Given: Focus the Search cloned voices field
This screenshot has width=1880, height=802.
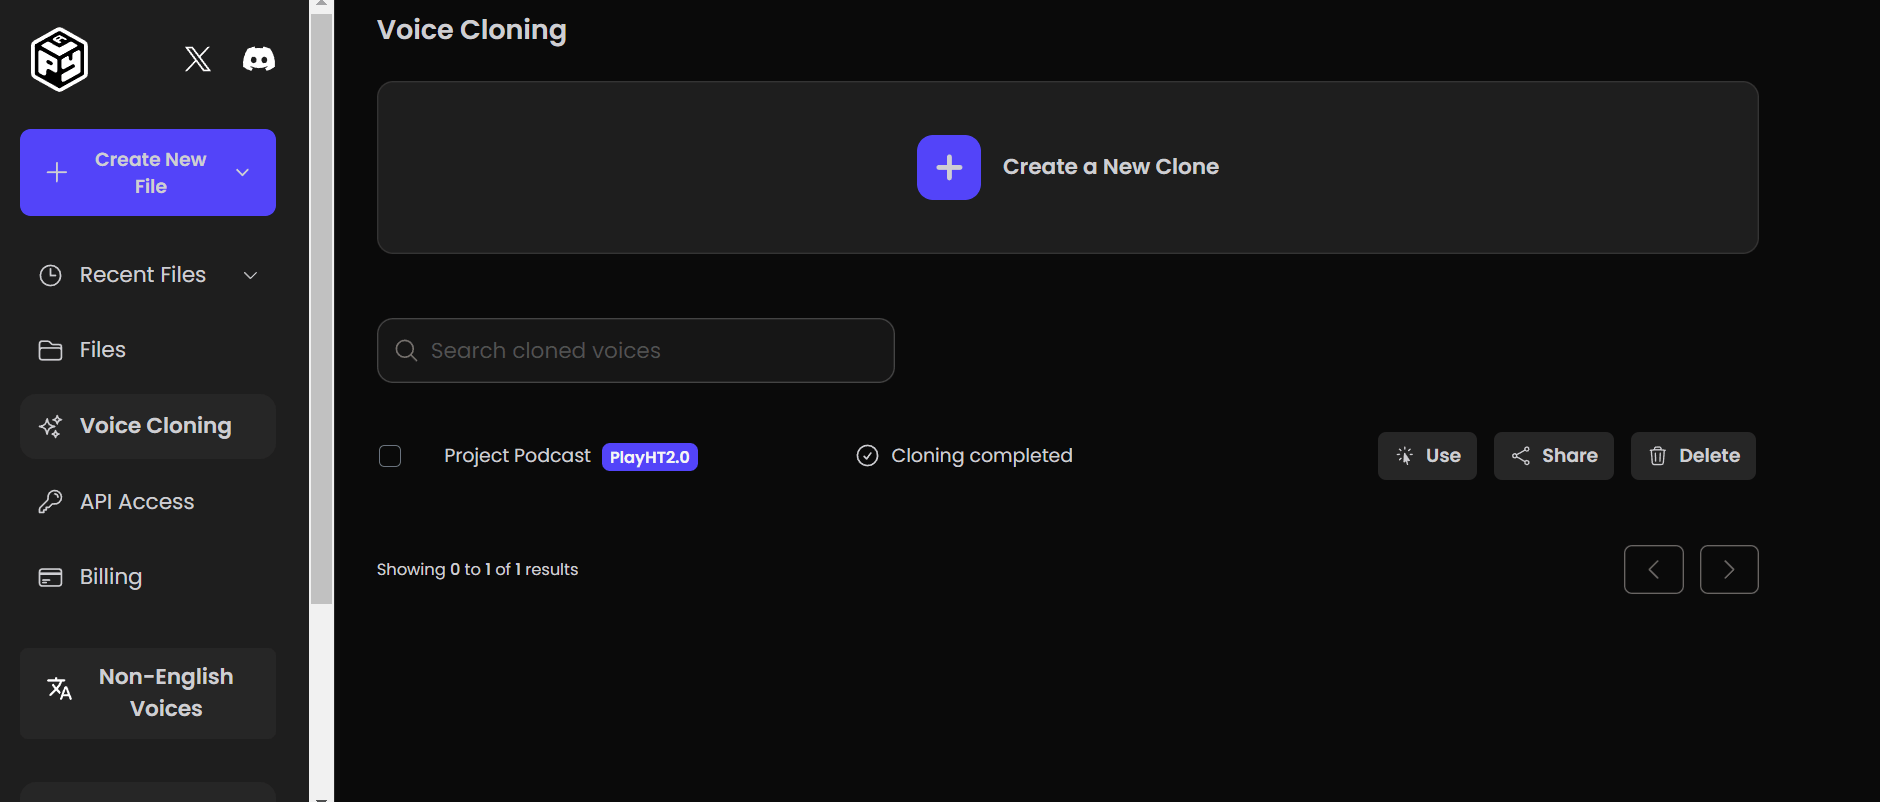Looking at the screenshot, I should point(650,351).
